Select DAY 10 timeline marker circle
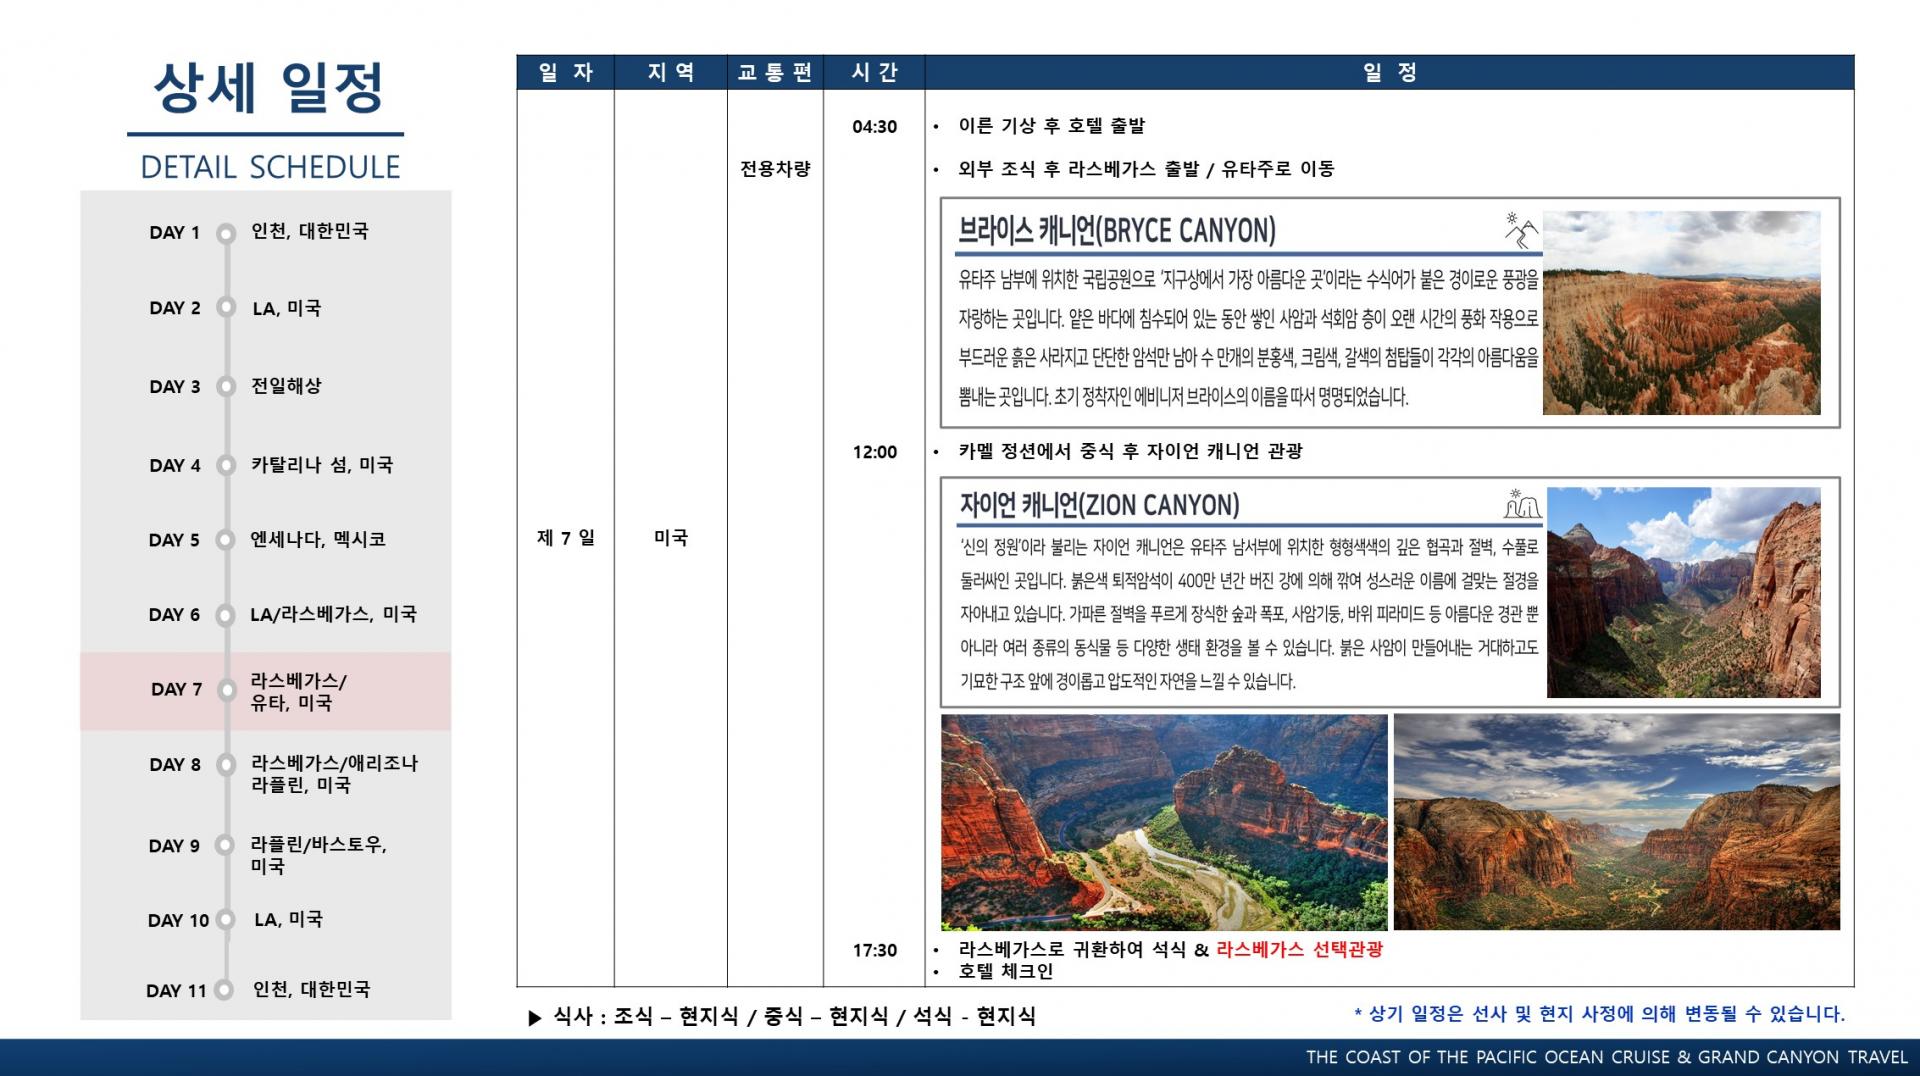 [226, 920]
